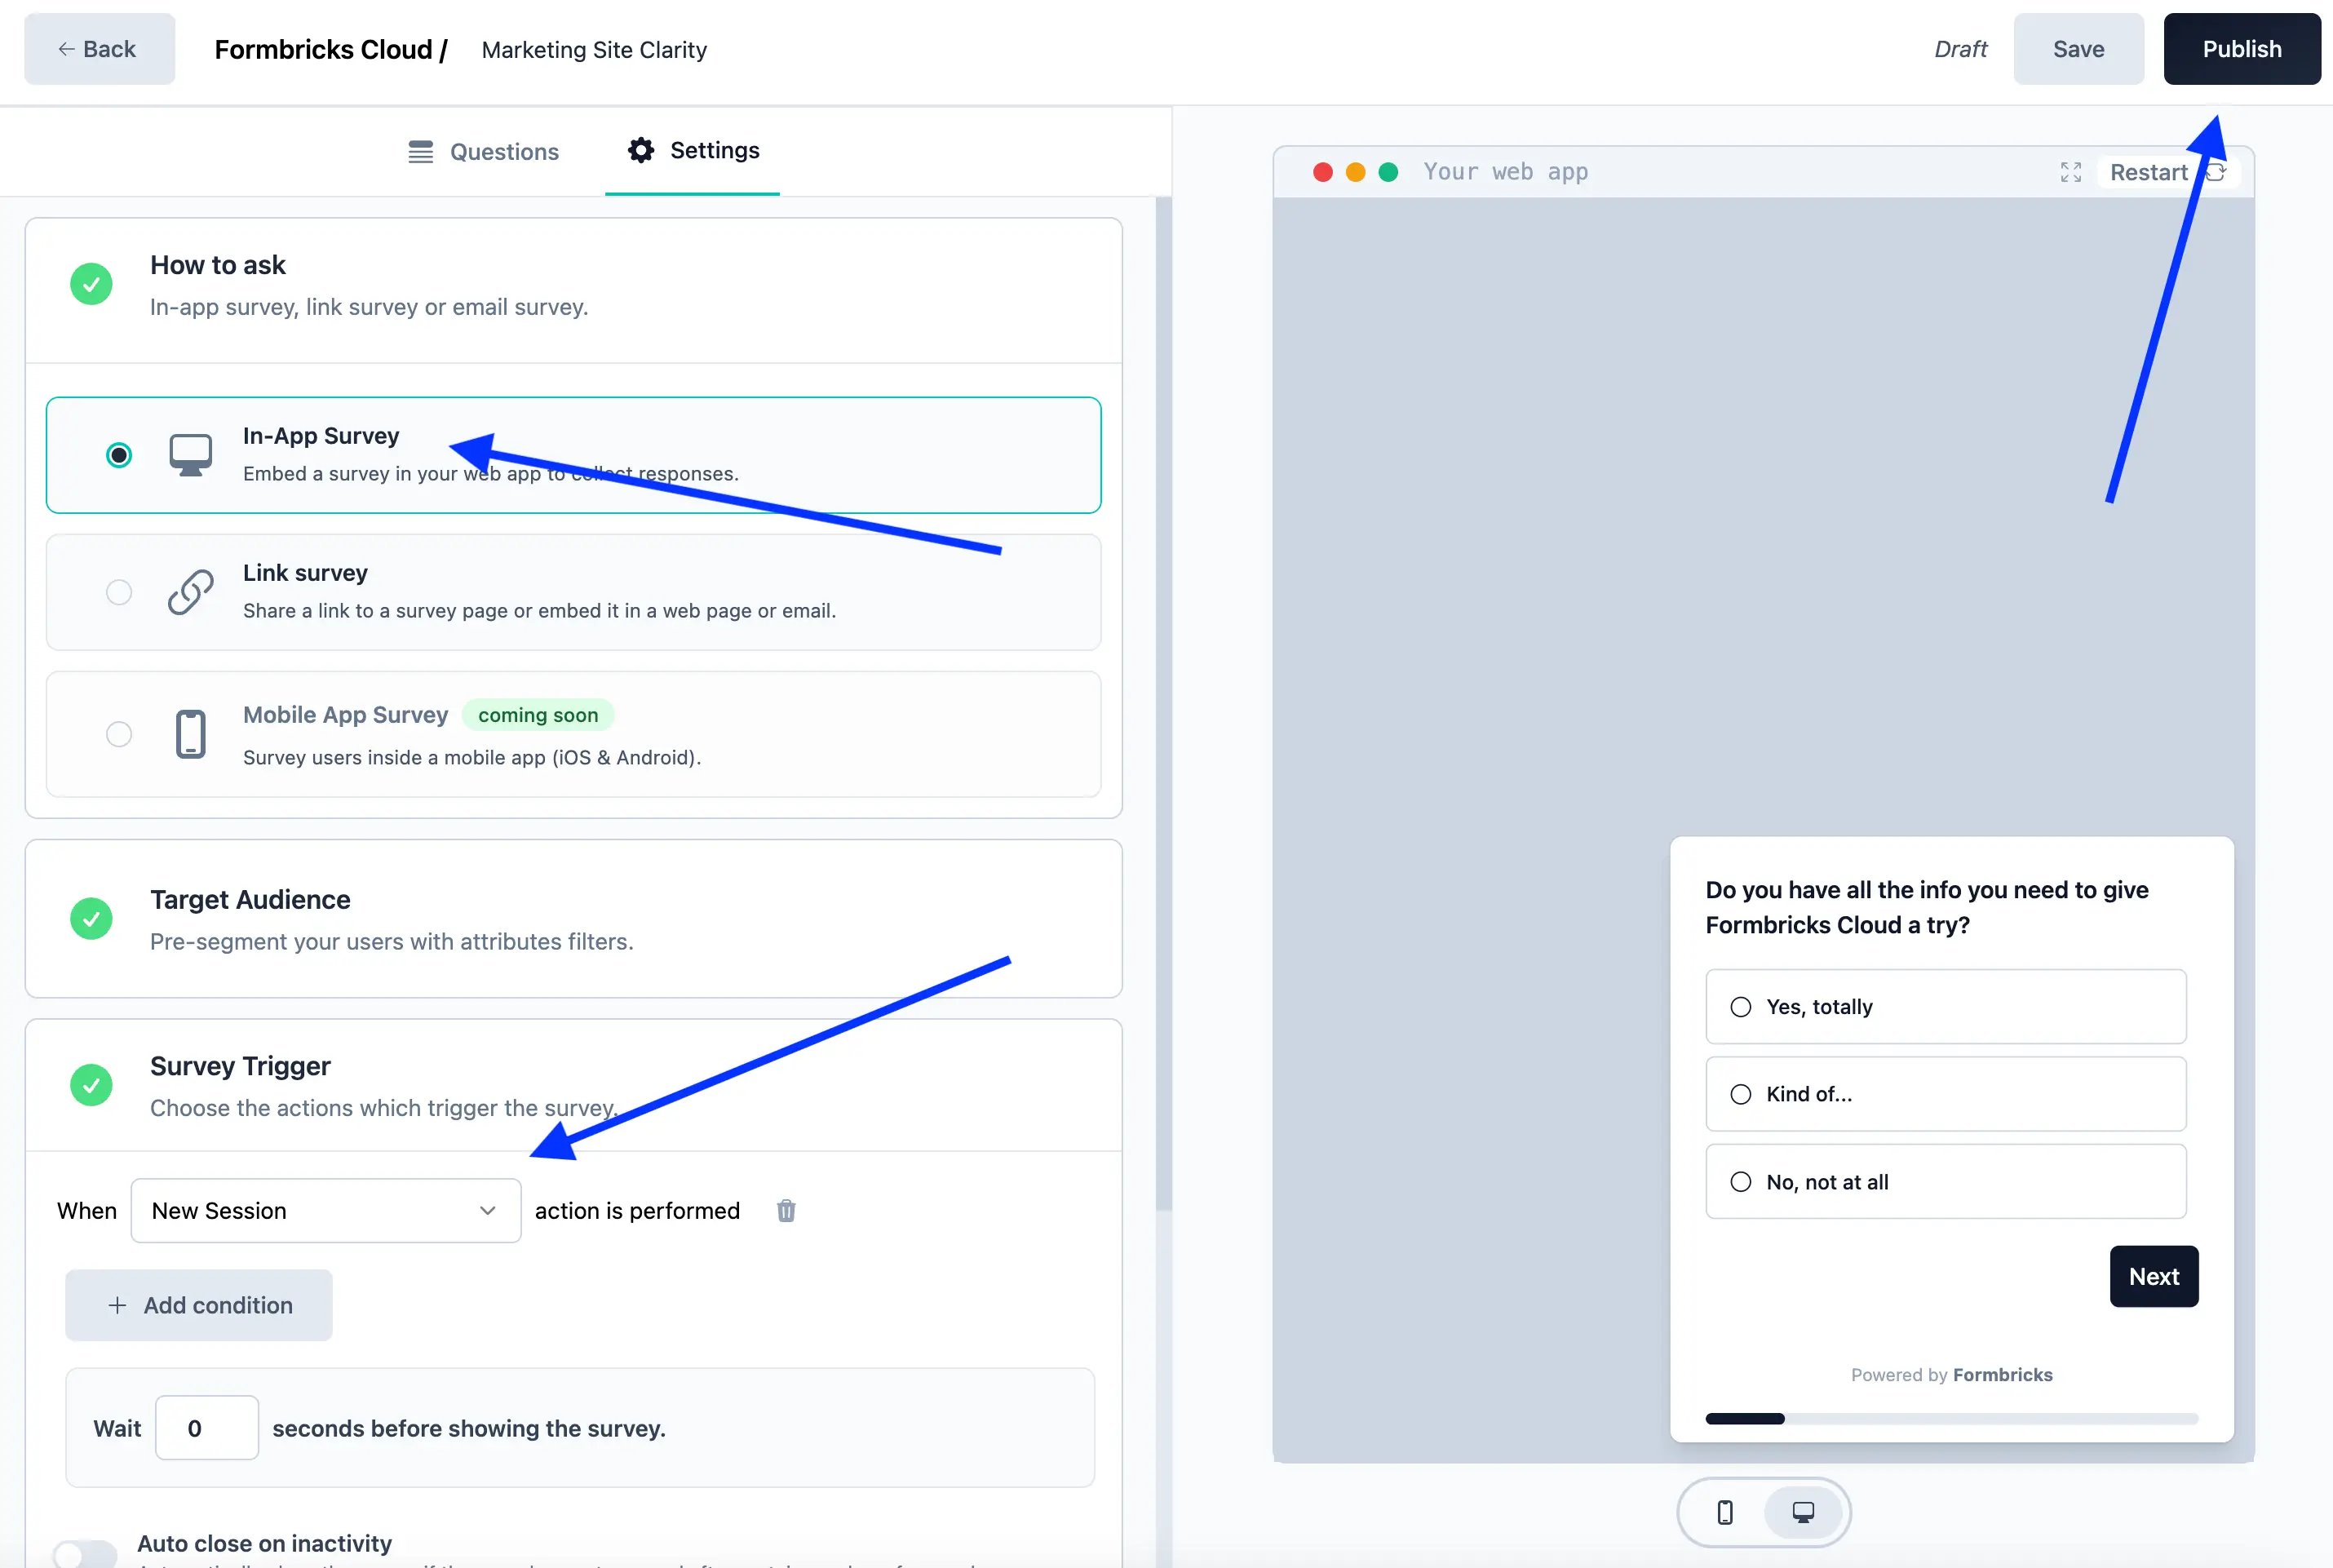The image size is (2333, 1568).
Task: Click the Your web app title text
Action: (x=1505, y=172)
